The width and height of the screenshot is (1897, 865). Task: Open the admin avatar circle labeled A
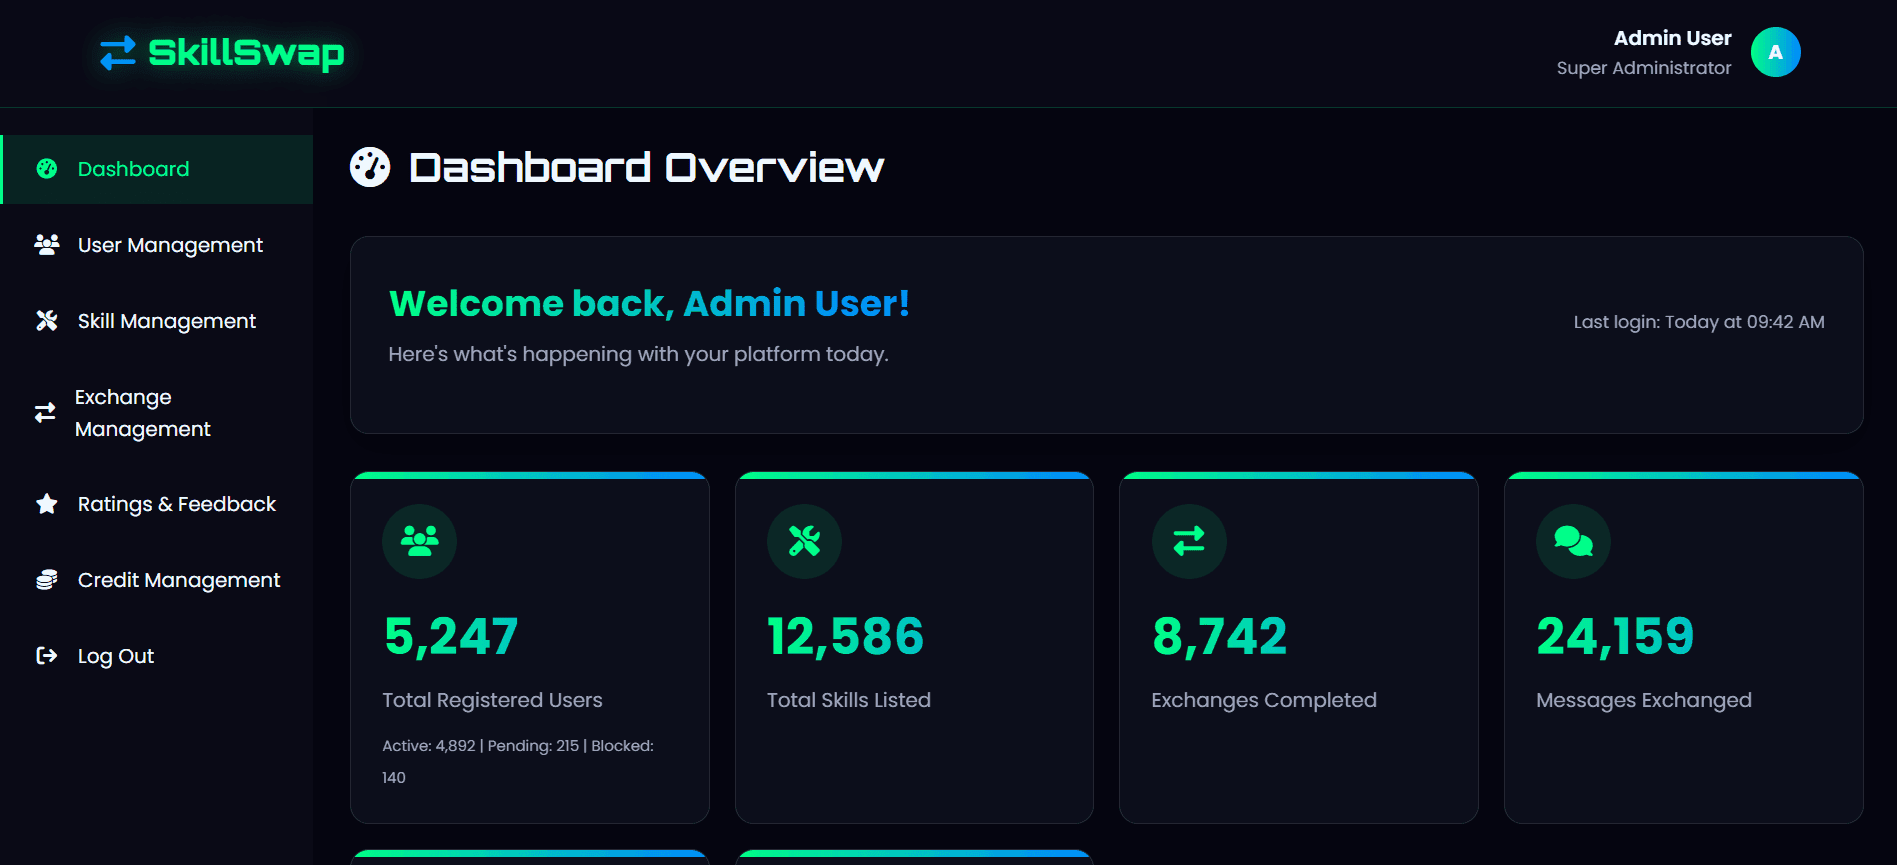pos(1775,52)
